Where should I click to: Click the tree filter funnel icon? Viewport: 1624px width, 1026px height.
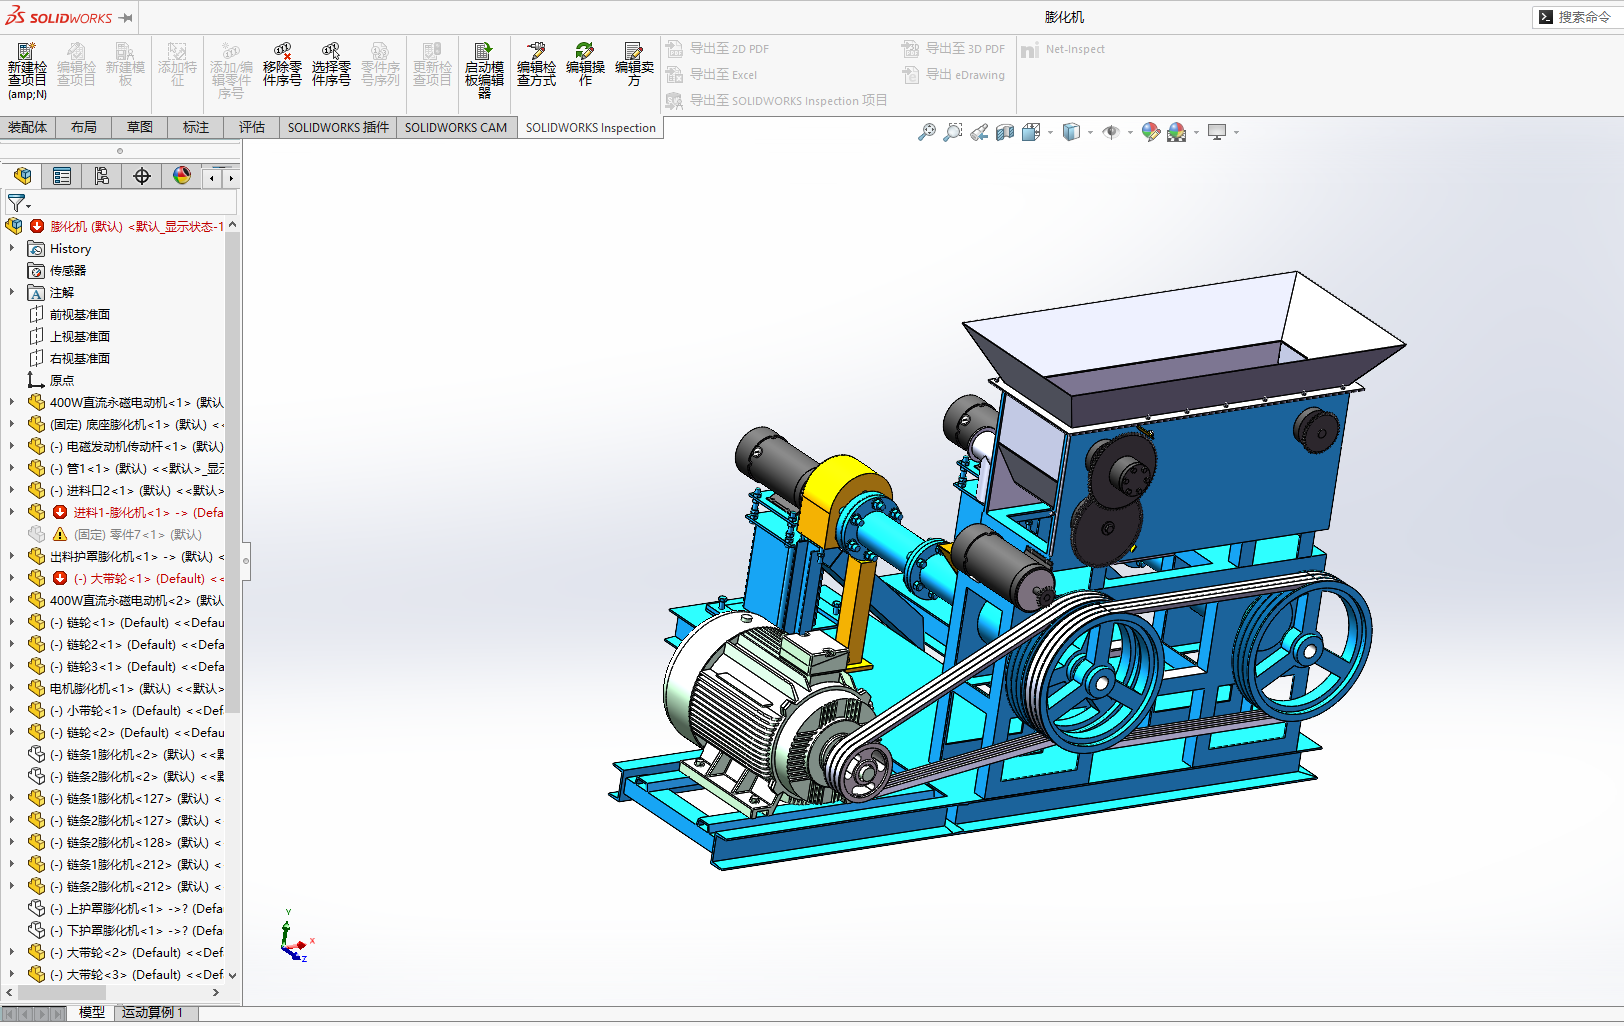pyautogui.click(x=18, y=203)
